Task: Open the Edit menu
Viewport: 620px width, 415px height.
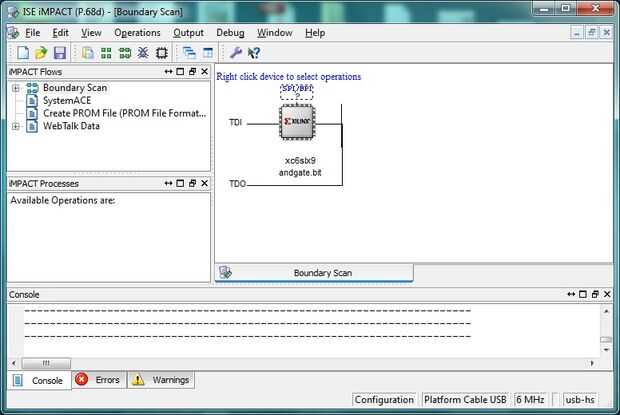Action: coord(60,33)
